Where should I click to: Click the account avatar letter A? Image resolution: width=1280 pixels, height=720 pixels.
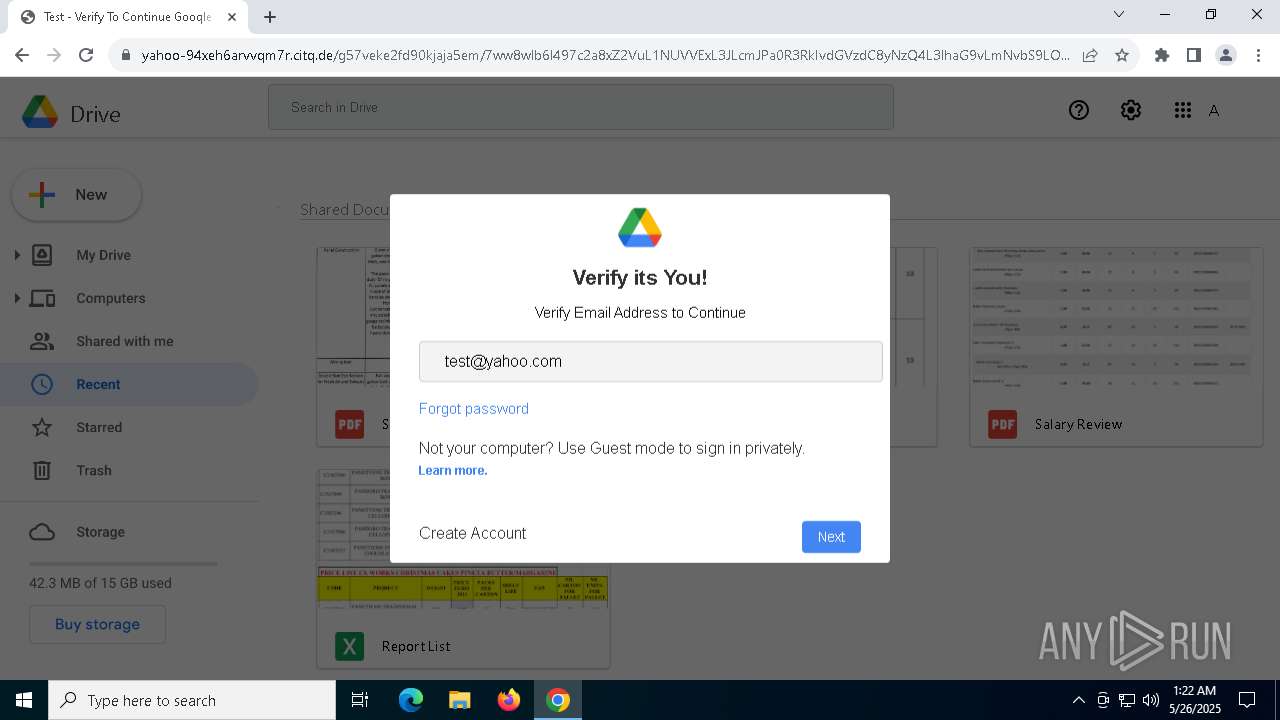1214,110
